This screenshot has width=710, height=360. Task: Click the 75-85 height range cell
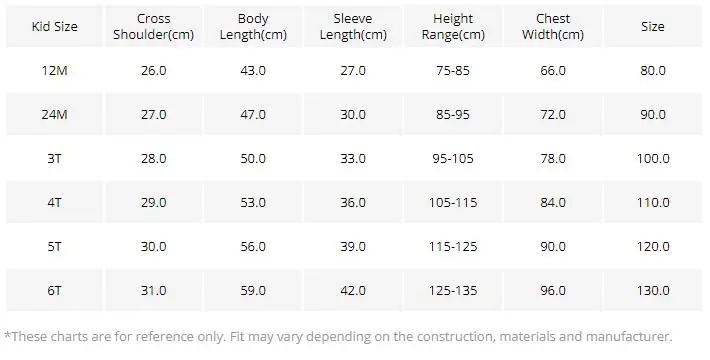point(453,71)
